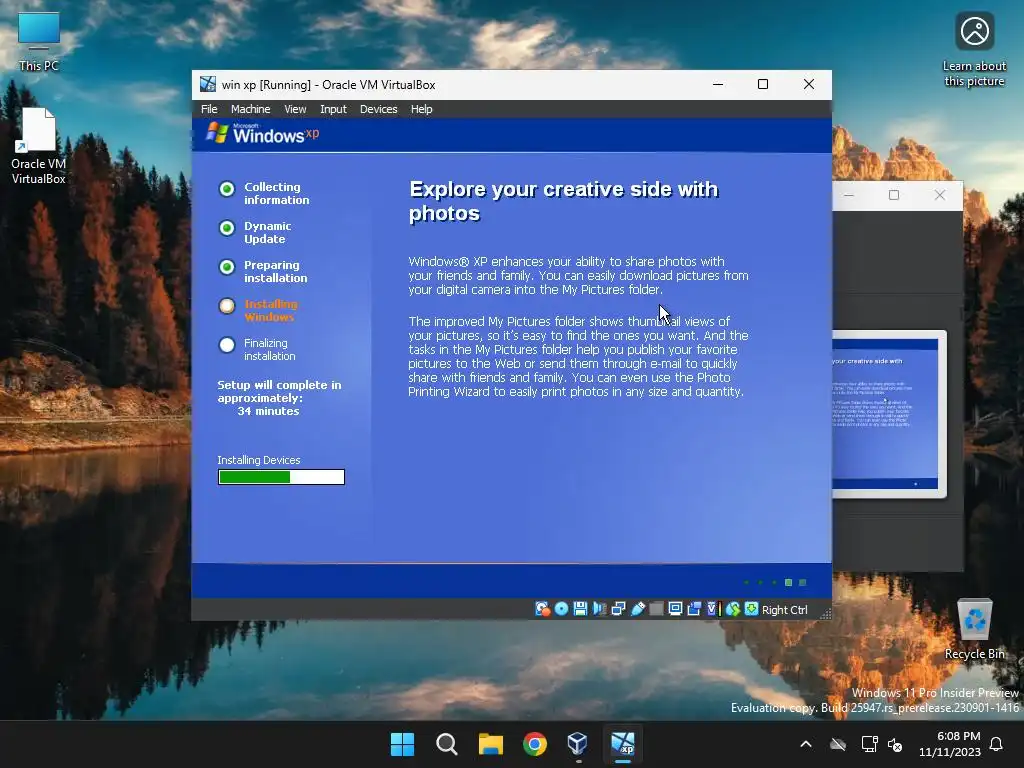The width and height of the screenshot is (1024, 768).
Task: Click the gray shared folders status icon
Action: pyautogui.click(x=656, y=609)
